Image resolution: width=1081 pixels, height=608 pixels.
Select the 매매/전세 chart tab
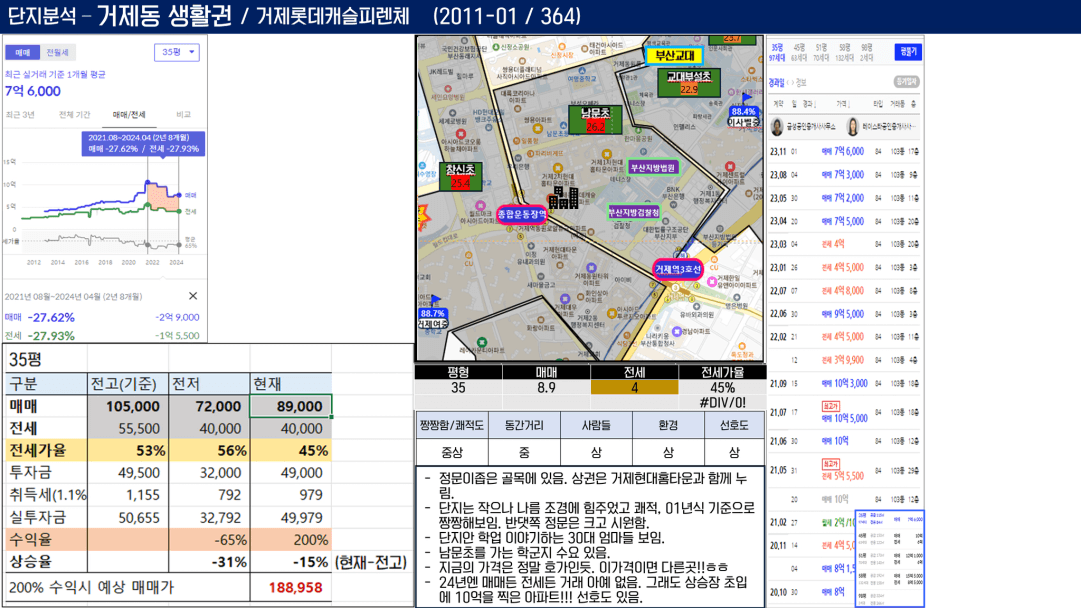(129, 114)
